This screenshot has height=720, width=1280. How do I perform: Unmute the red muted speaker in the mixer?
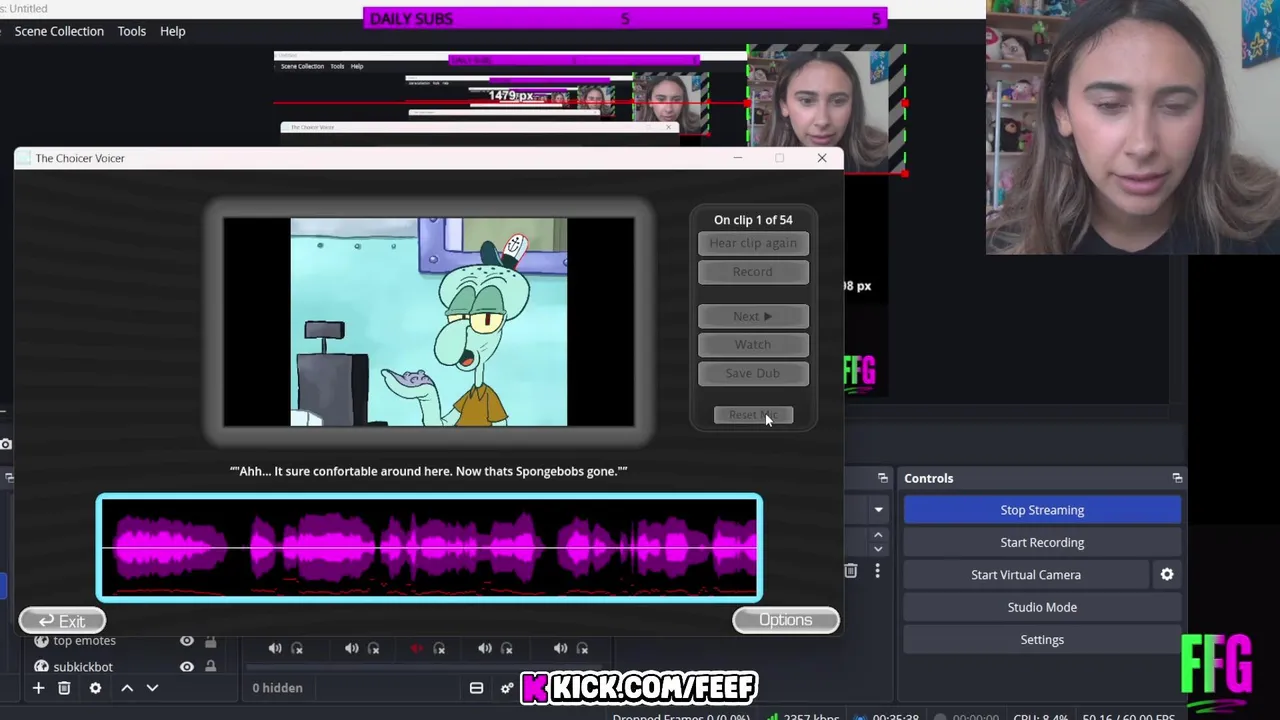(x=416, y=648)
